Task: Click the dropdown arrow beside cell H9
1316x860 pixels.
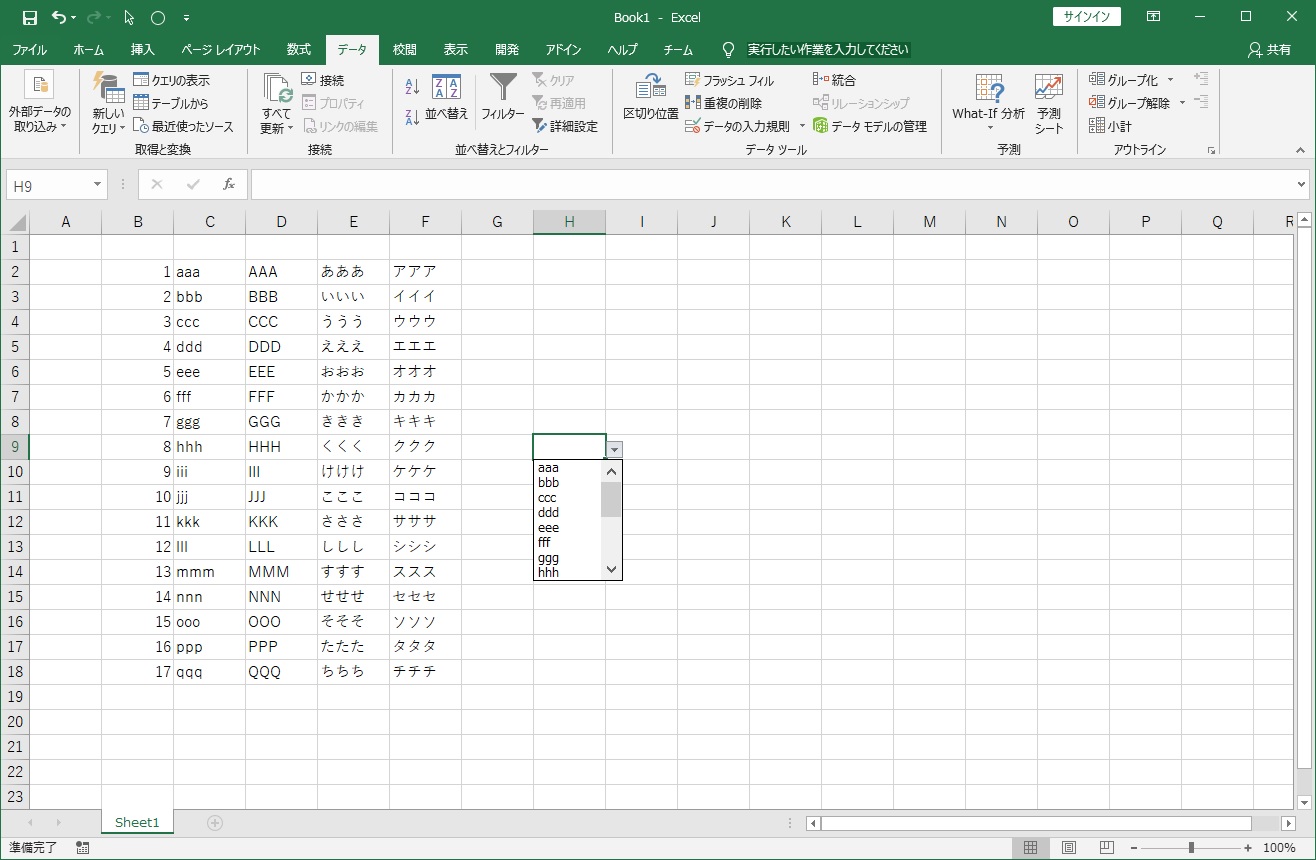Action: click(615, 450)
